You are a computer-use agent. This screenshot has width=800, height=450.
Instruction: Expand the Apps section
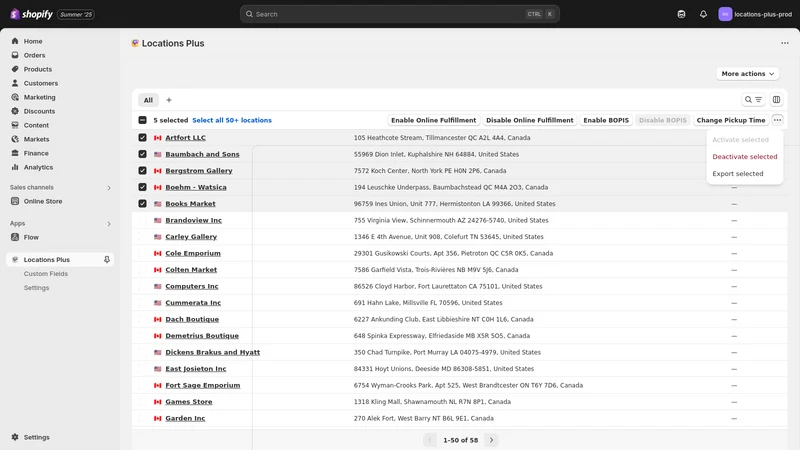tap(109, 223)
